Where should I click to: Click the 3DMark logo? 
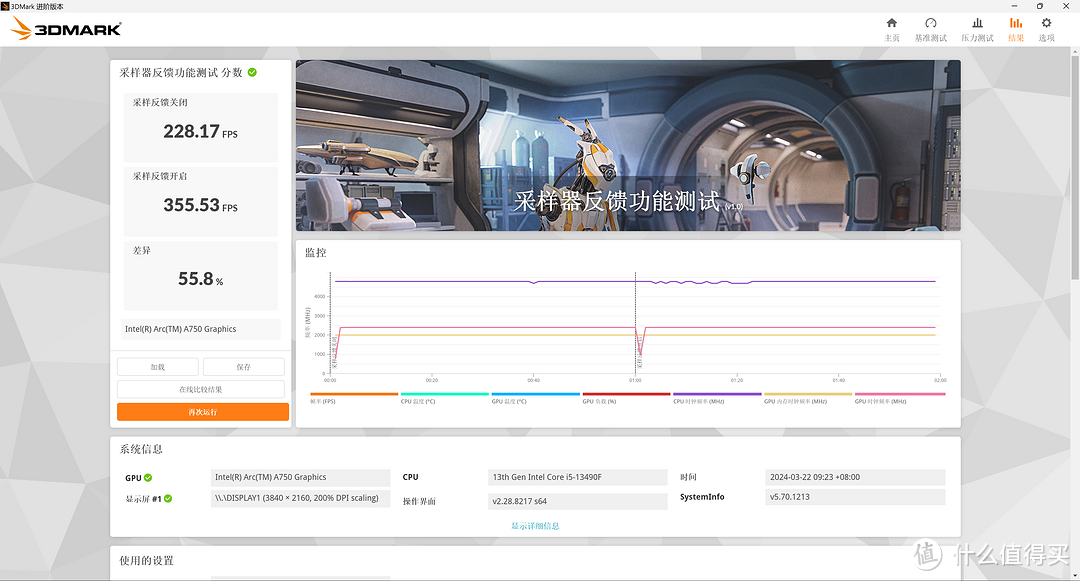coord(66,29)
